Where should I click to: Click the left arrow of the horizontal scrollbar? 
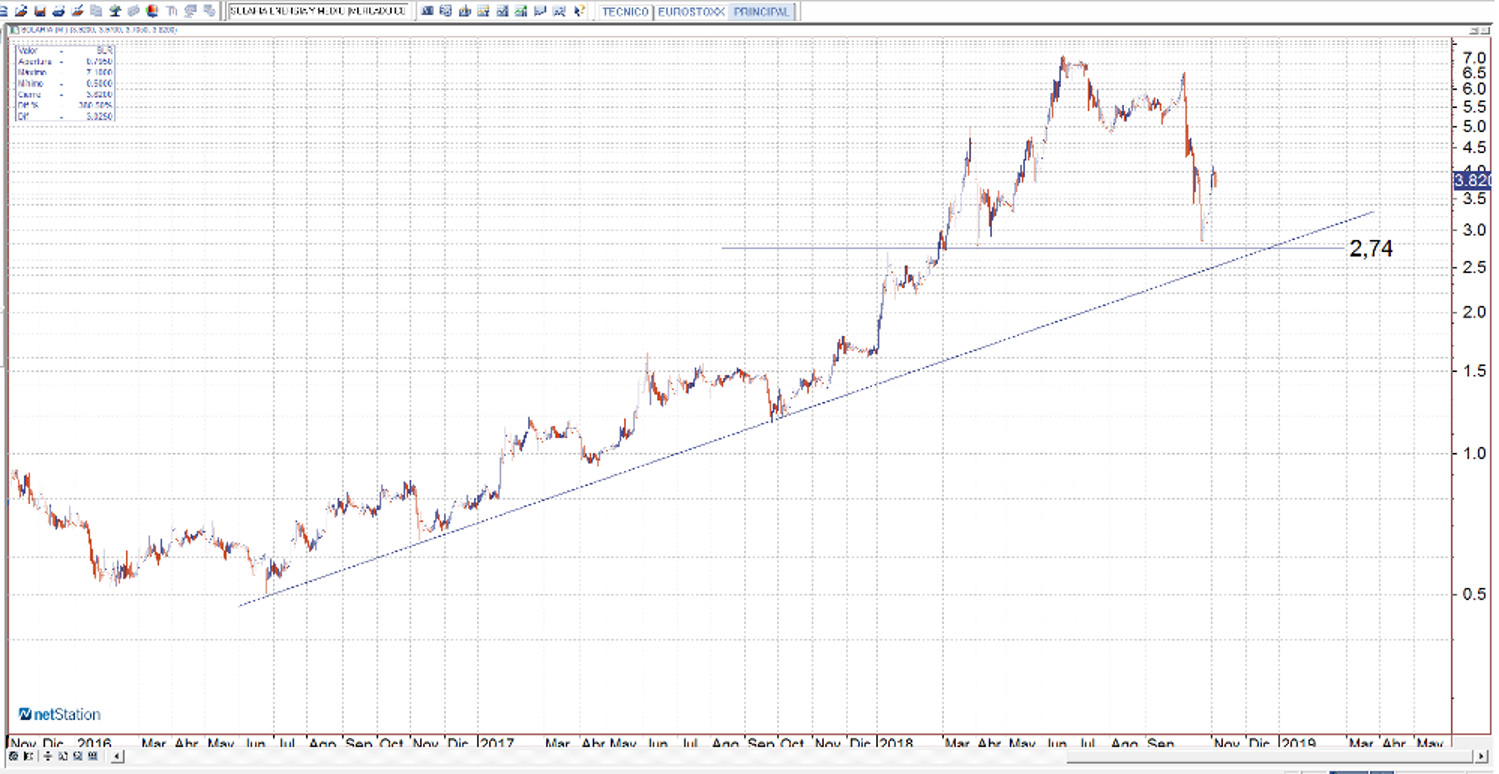click(x=118, y=757)
